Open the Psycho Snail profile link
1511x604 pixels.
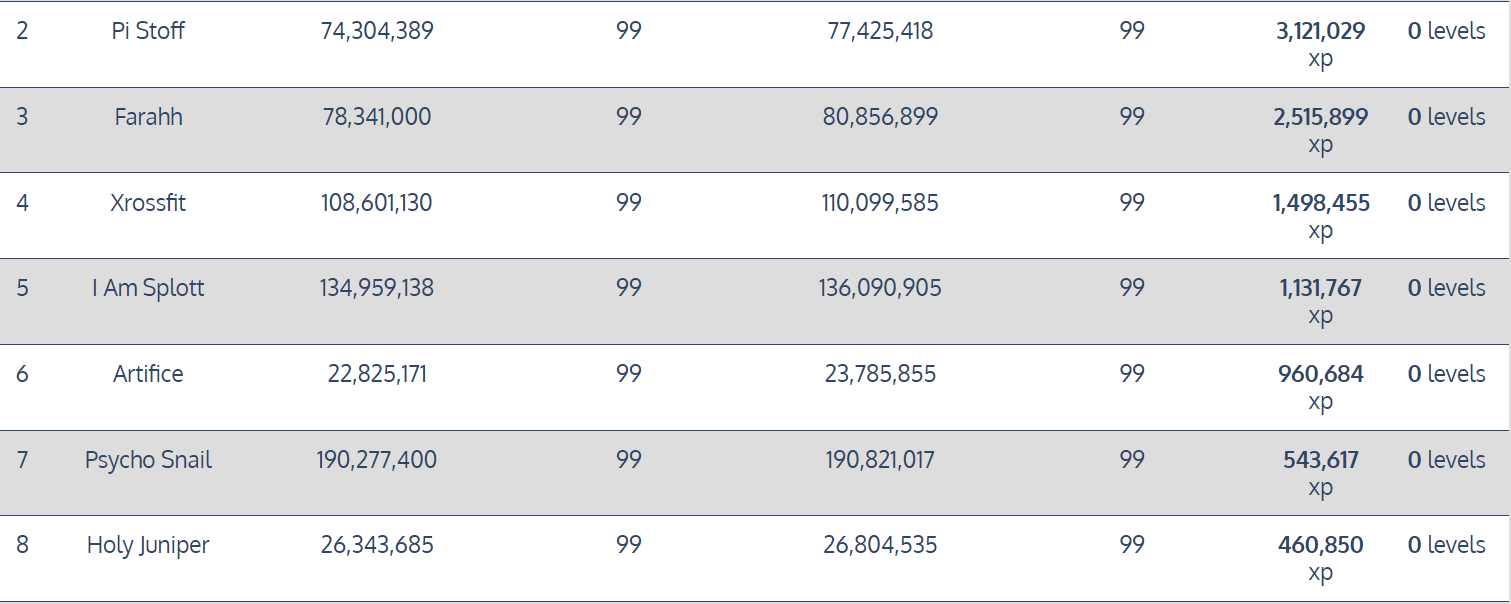(x=148, y=460)
